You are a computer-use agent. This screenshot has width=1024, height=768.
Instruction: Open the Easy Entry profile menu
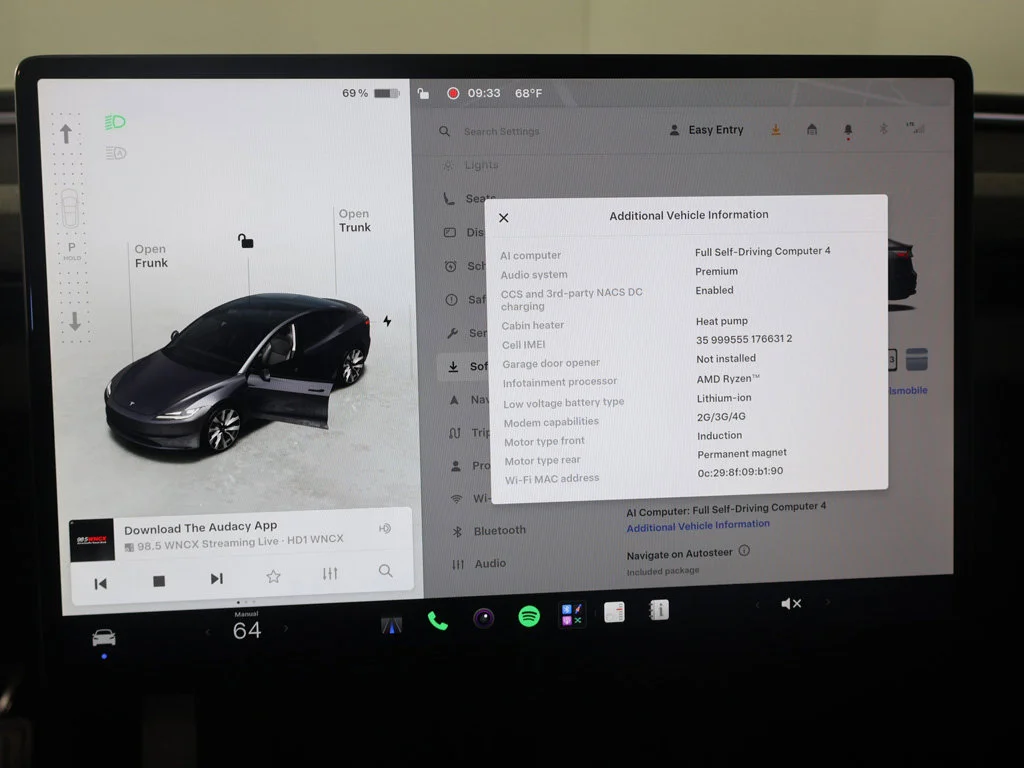[707, 130]
